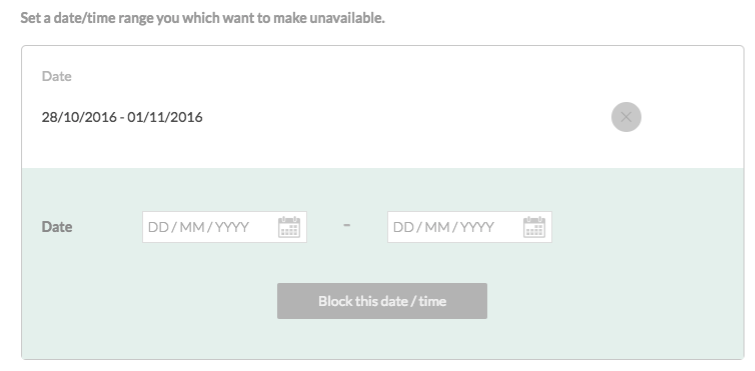Image resolution: width=755 pixels, height=371 pixels.
Task: Focus the second DD/MM/YYYY end date field
Action: coord(469,227)
